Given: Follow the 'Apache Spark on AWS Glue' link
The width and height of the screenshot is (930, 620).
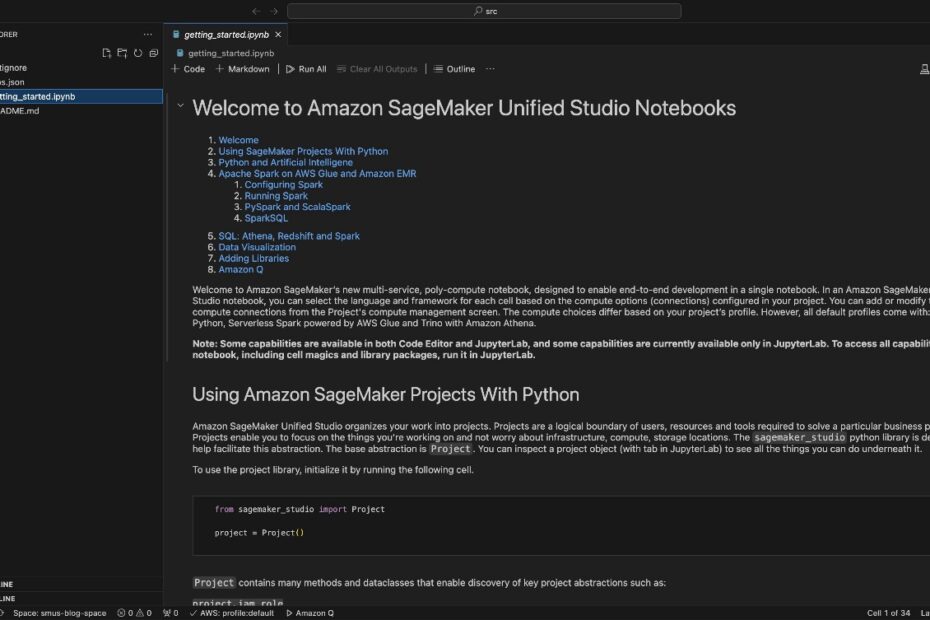Looking at the screenshot, I should pyautogui.click(x=317, y=173).
